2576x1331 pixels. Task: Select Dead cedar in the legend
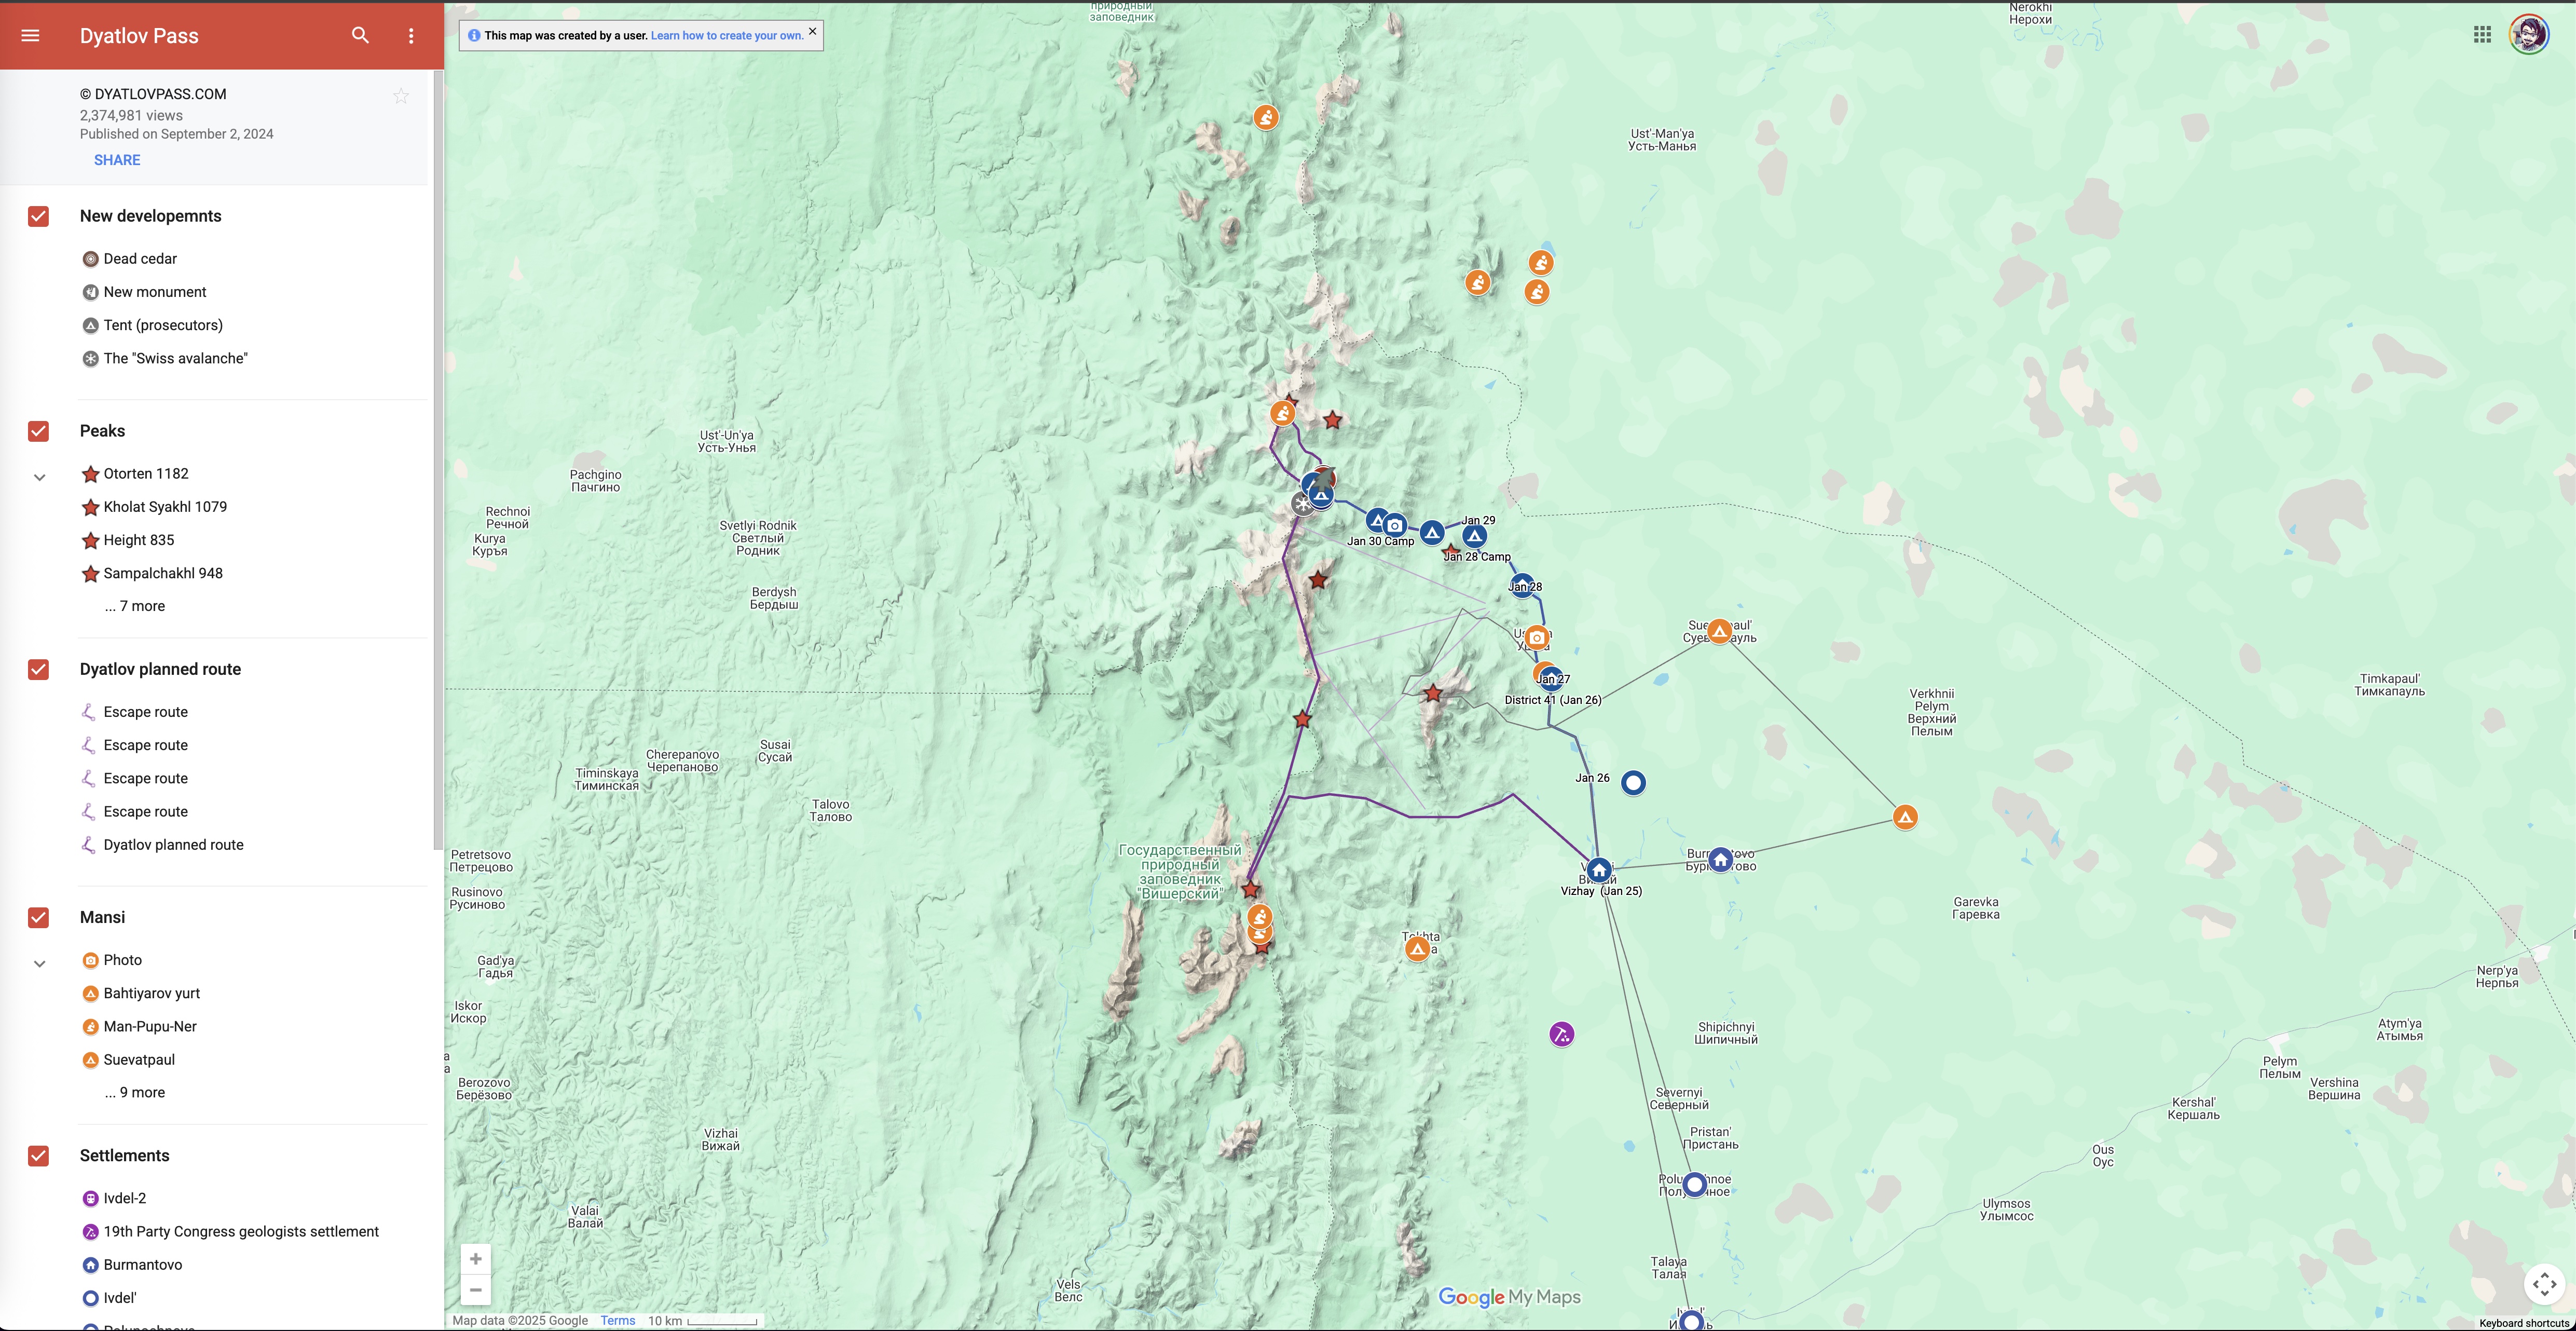click(140, 259)
